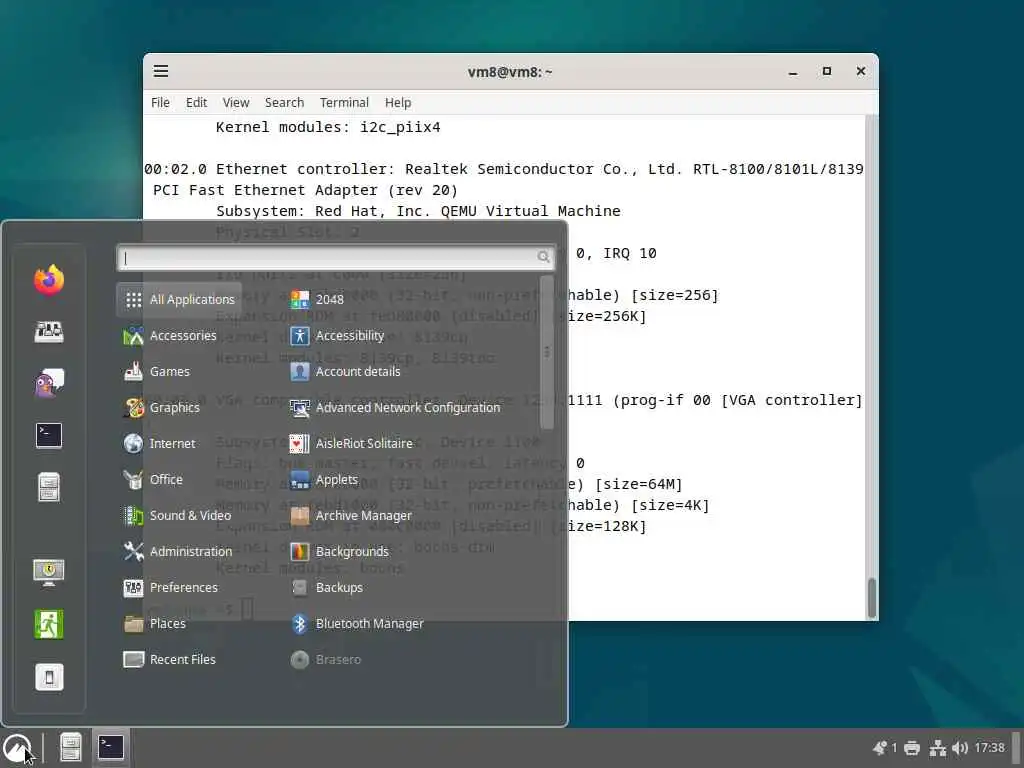Click the printer tray icon
Viewport: 1024px width, 768px height.
point(912,748)
